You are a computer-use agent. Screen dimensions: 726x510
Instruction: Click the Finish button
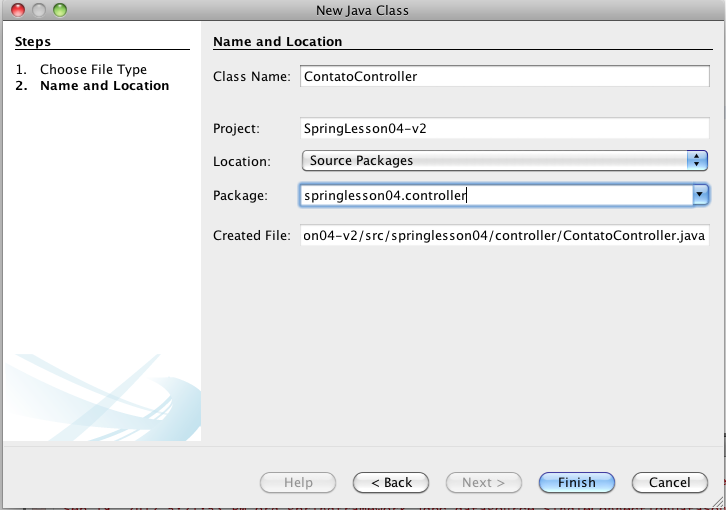point(576,483)
